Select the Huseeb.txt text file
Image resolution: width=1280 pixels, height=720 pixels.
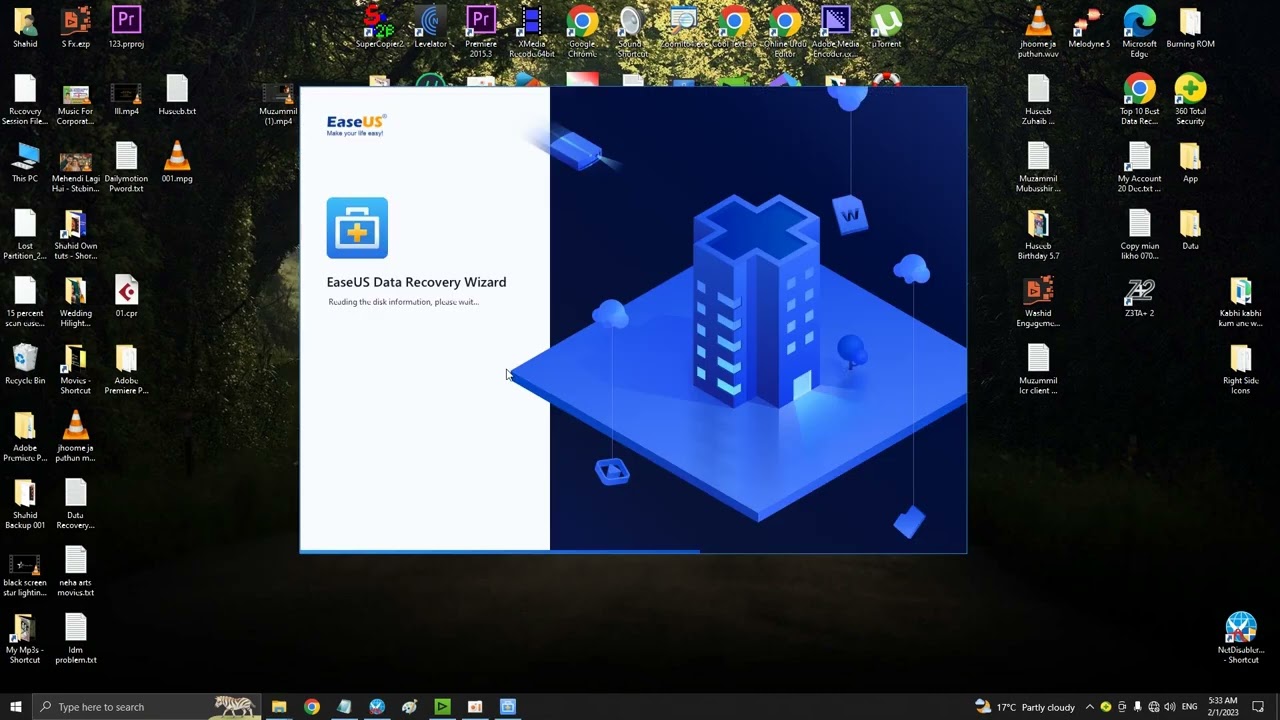(x=177, y=96)
